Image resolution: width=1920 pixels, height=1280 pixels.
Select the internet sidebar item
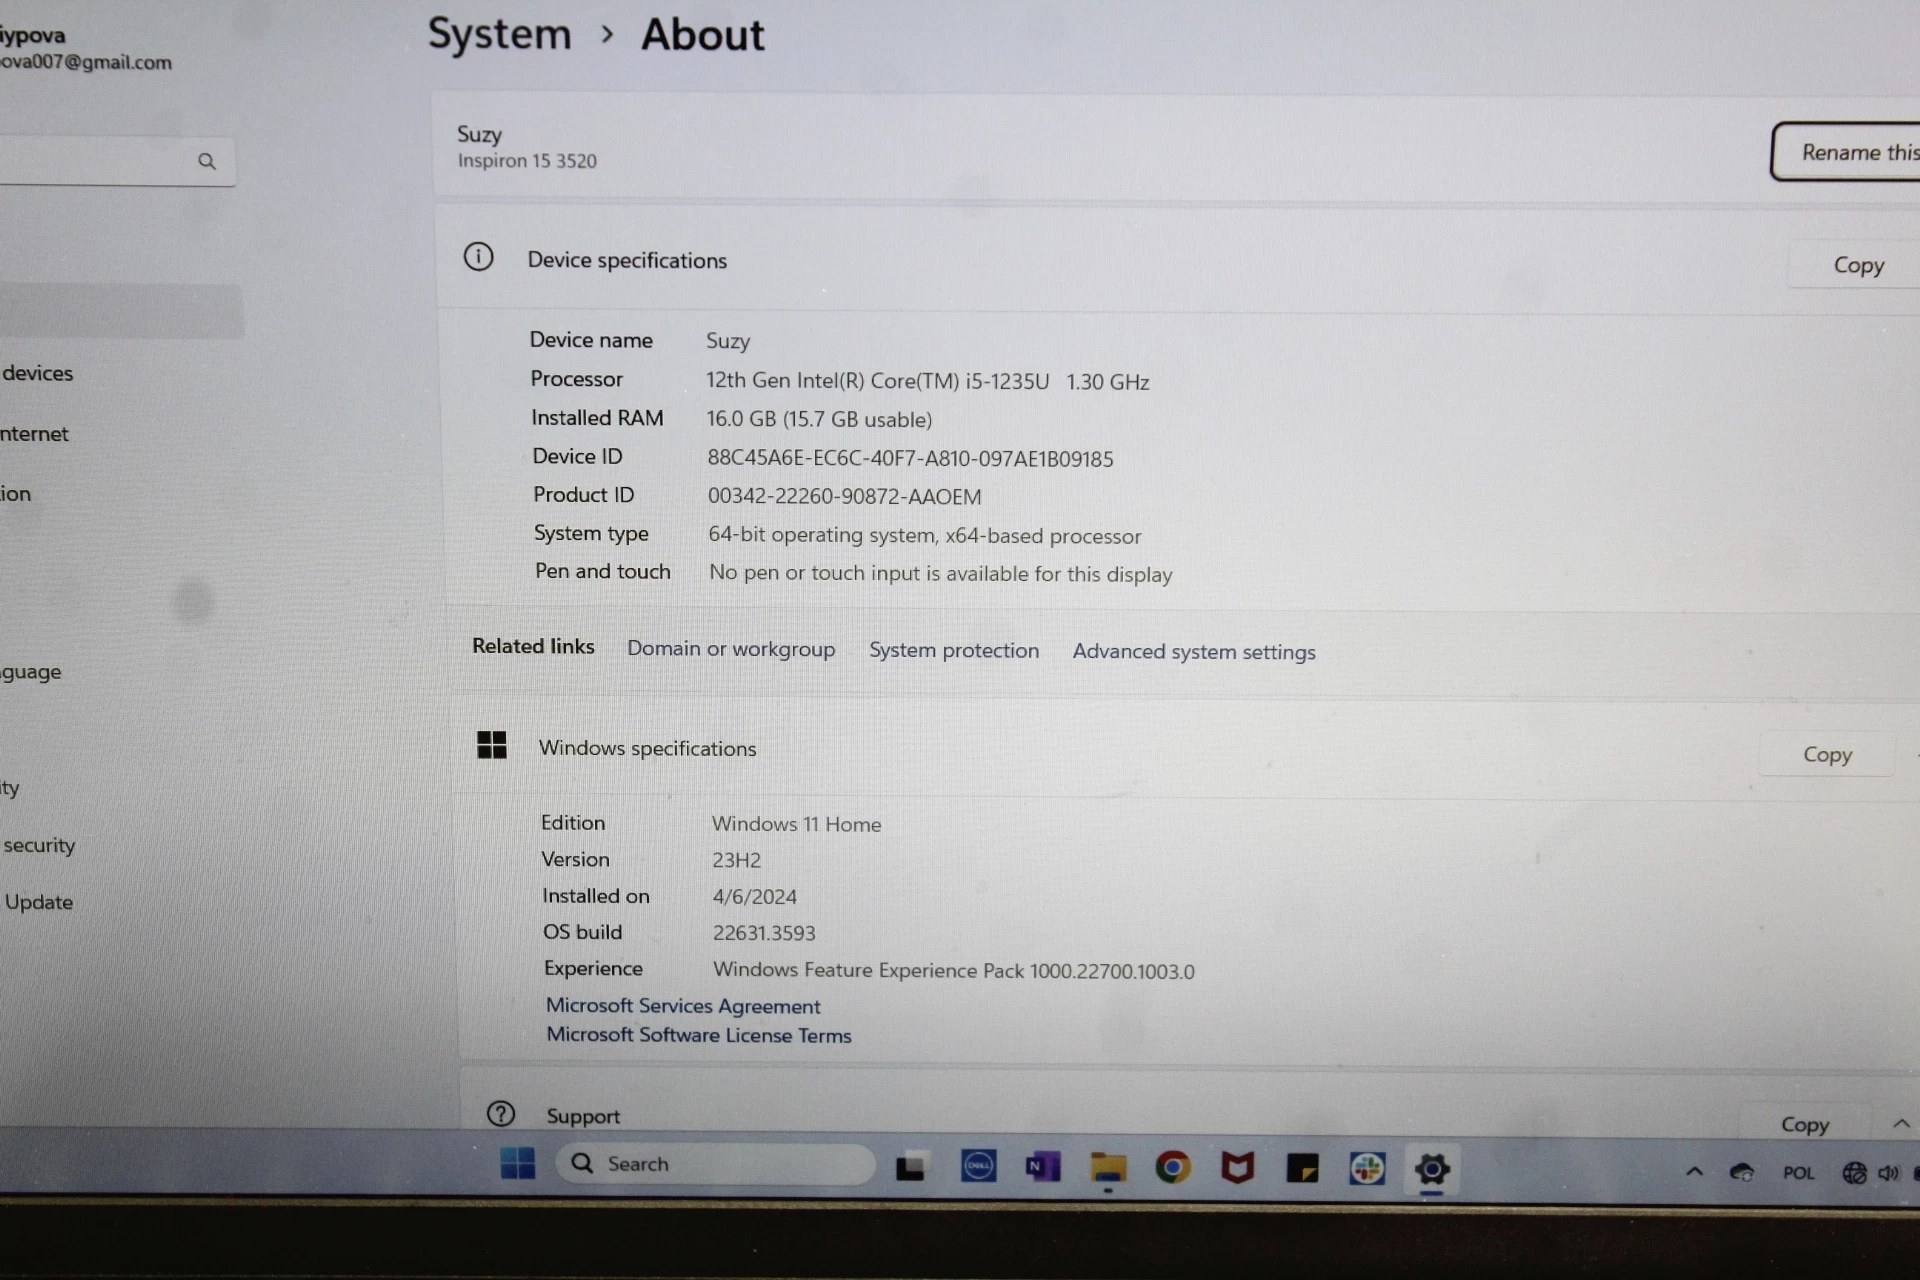pos(34,434)
